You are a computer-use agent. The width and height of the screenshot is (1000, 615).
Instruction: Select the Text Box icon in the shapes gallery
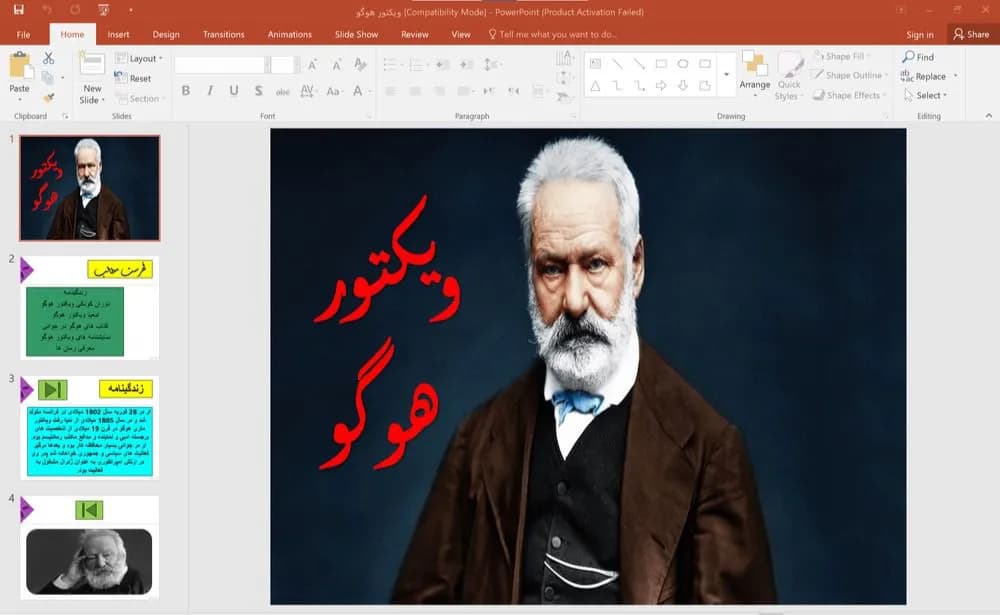(x=595, y=63)
